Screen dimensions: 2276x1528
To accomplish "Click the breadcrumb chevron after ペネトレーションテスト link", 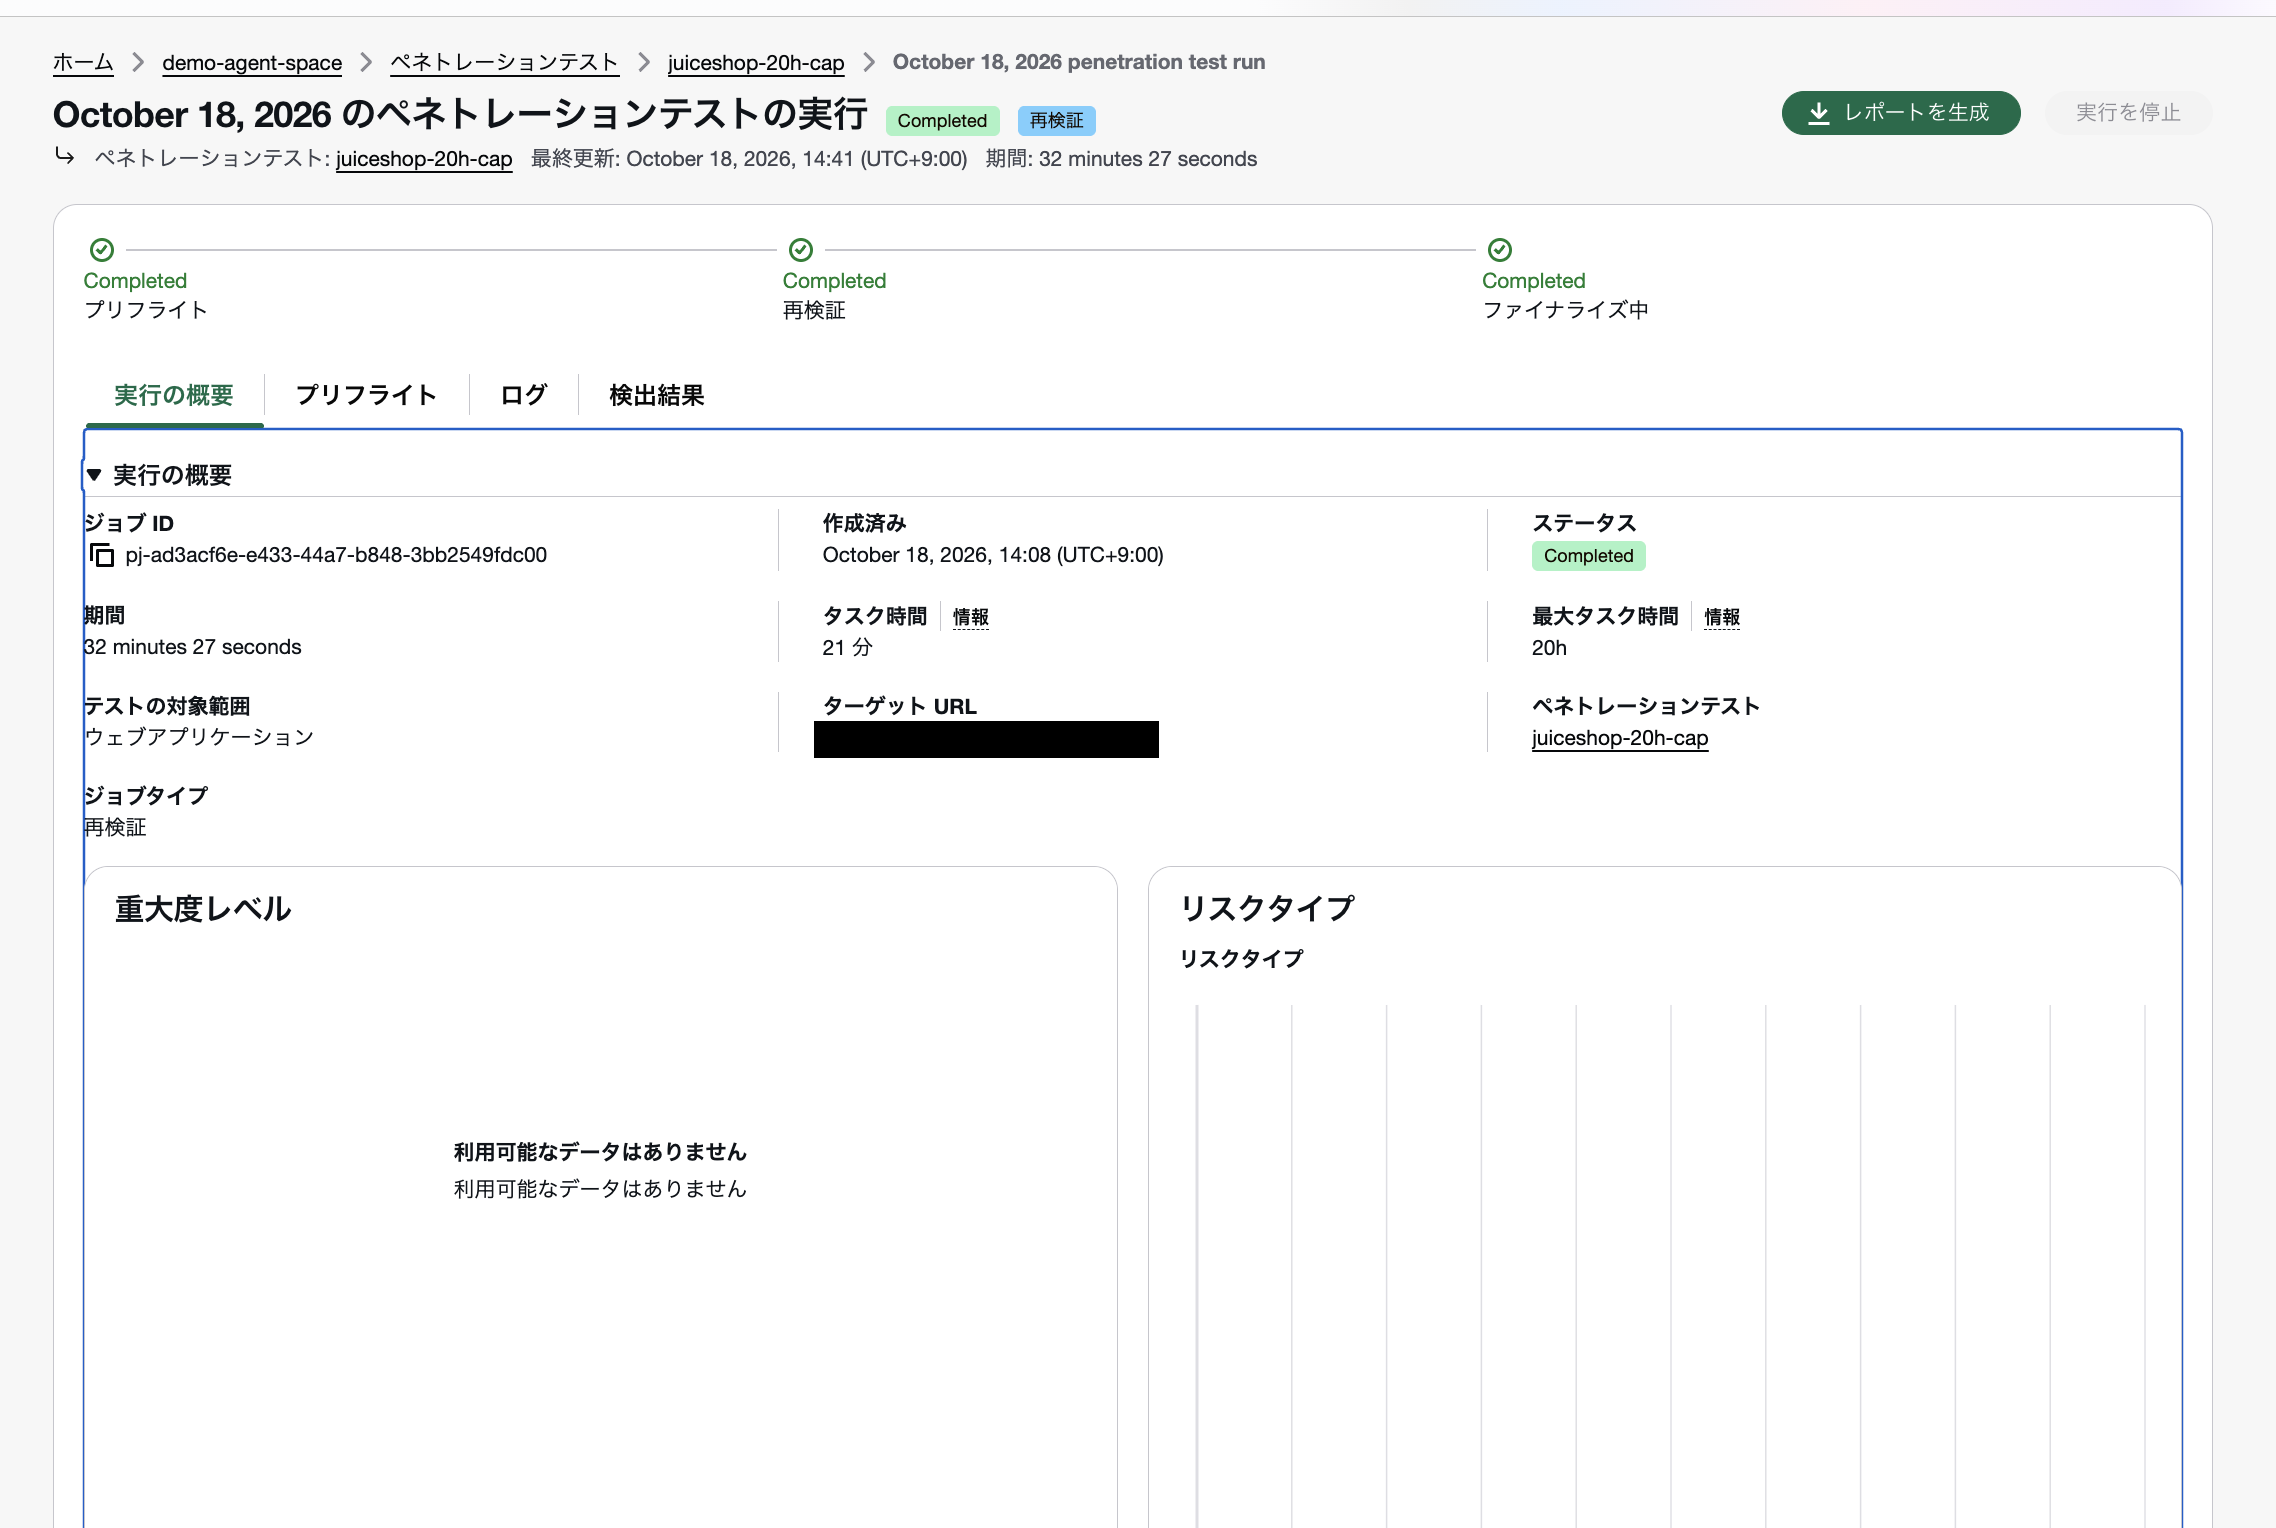I will pyautogui.click(x=644, y=62).
